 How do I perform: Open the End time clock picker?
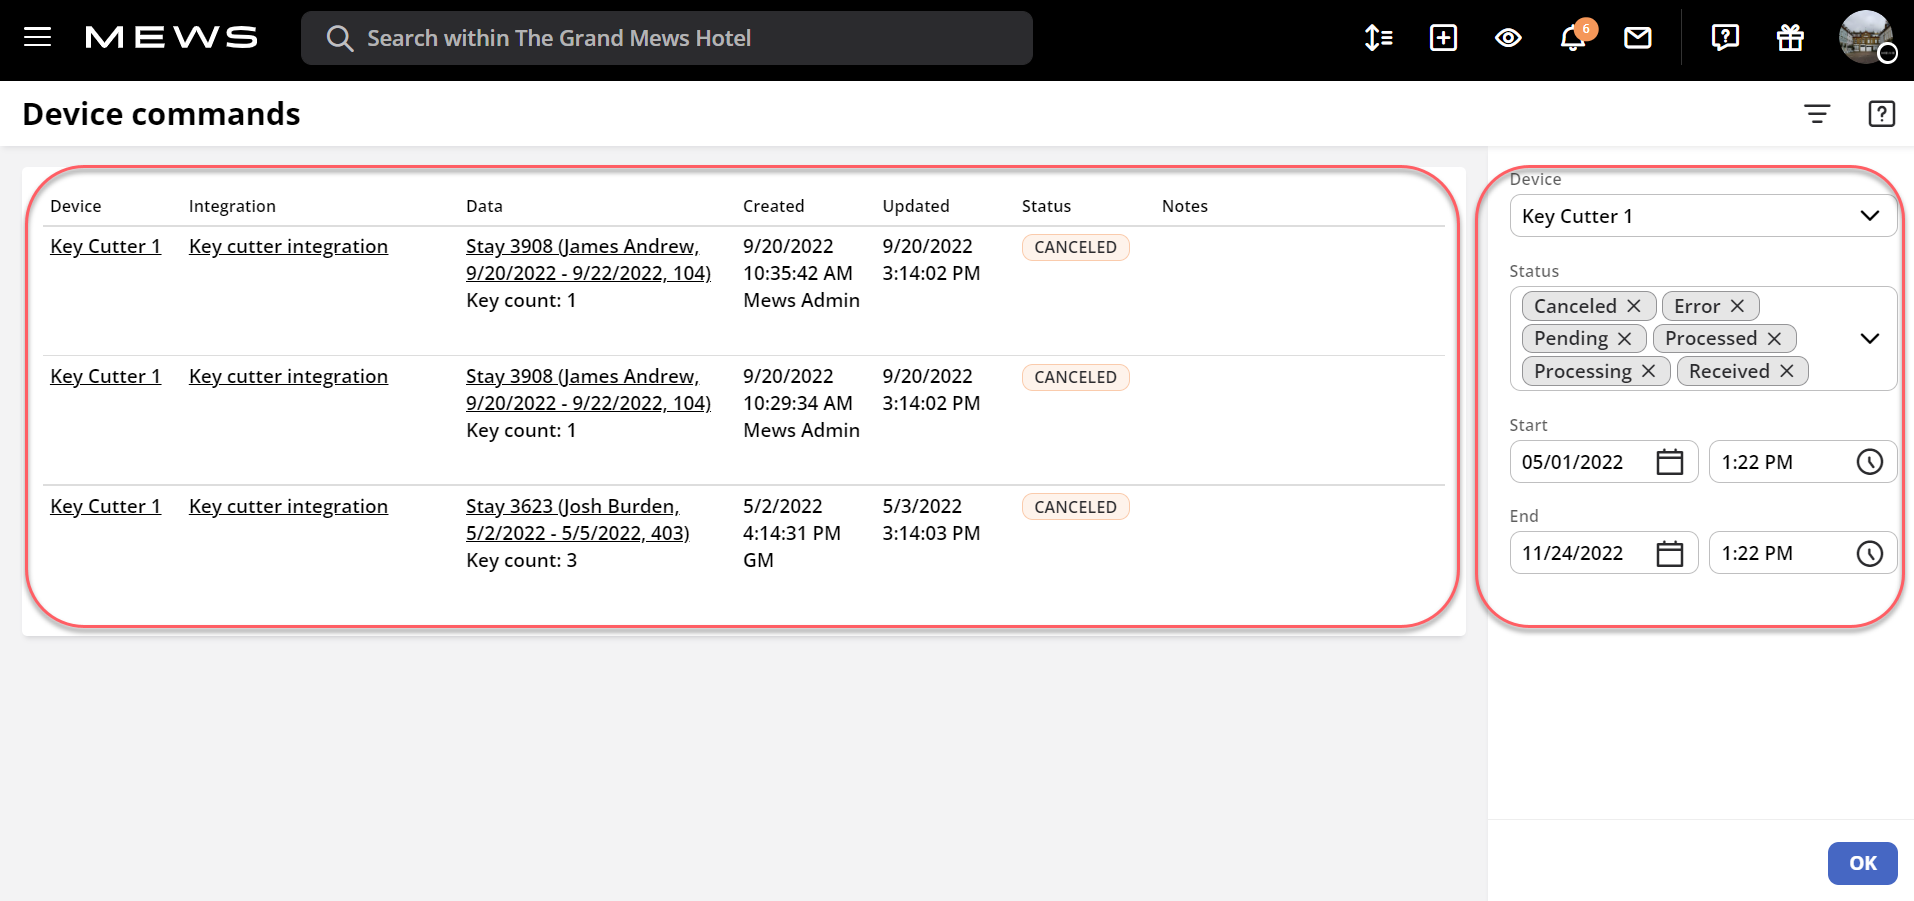[1870, 553]
